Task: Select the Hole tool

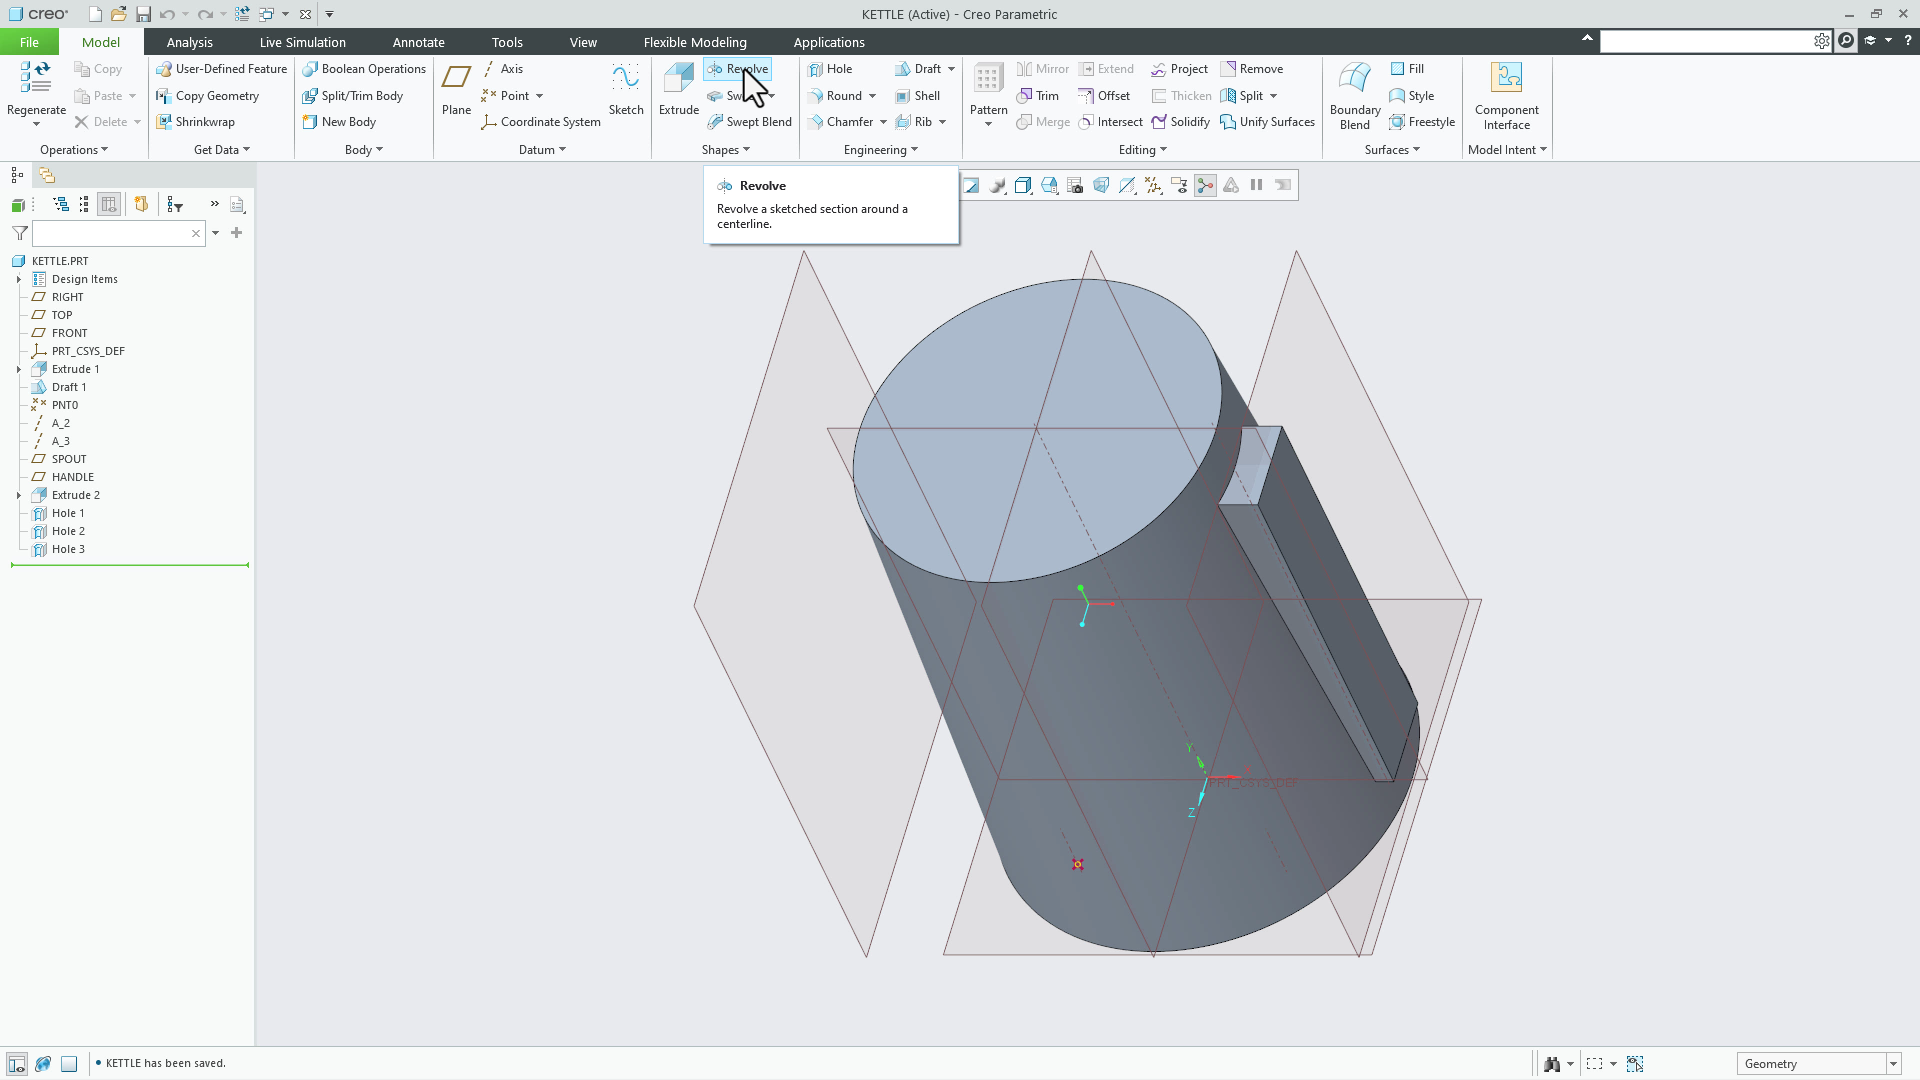Action: [x=833, y=68]
